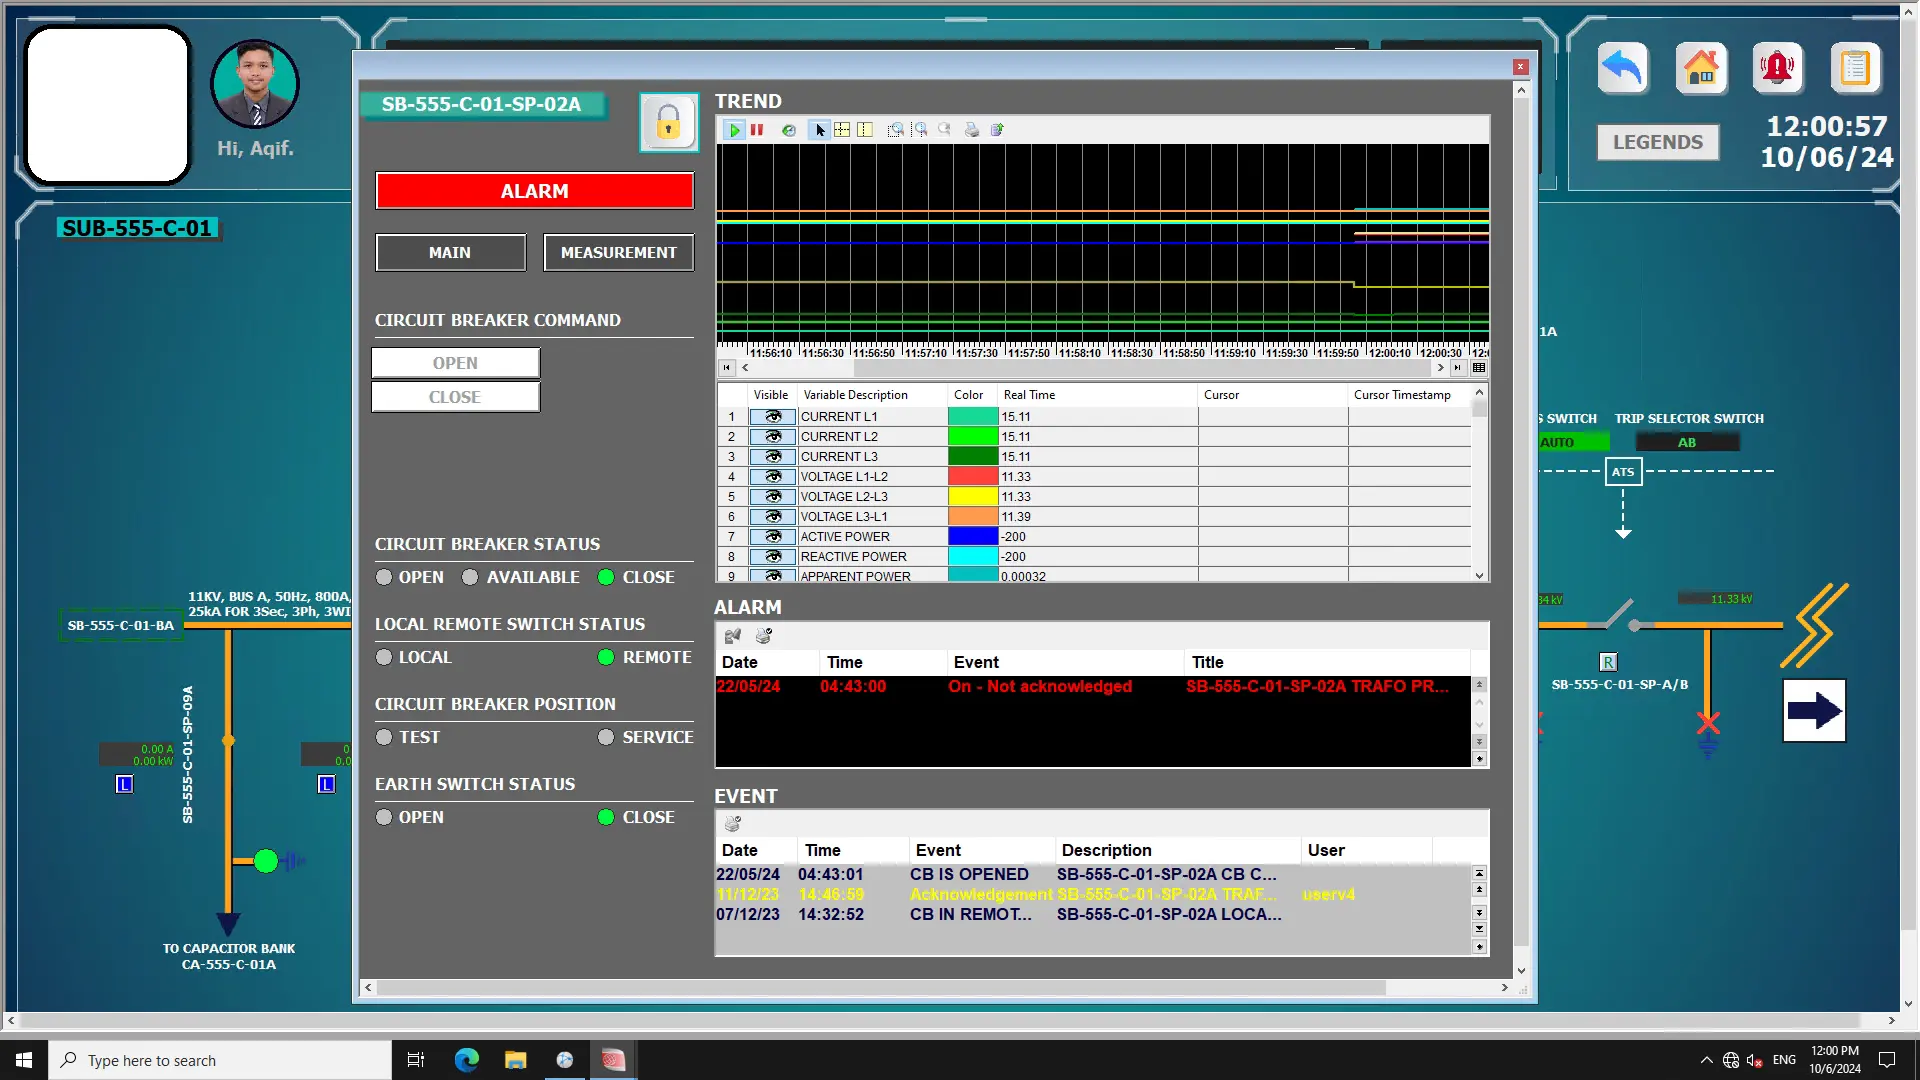Click the LEGENDS button

tap(1657, 142)
